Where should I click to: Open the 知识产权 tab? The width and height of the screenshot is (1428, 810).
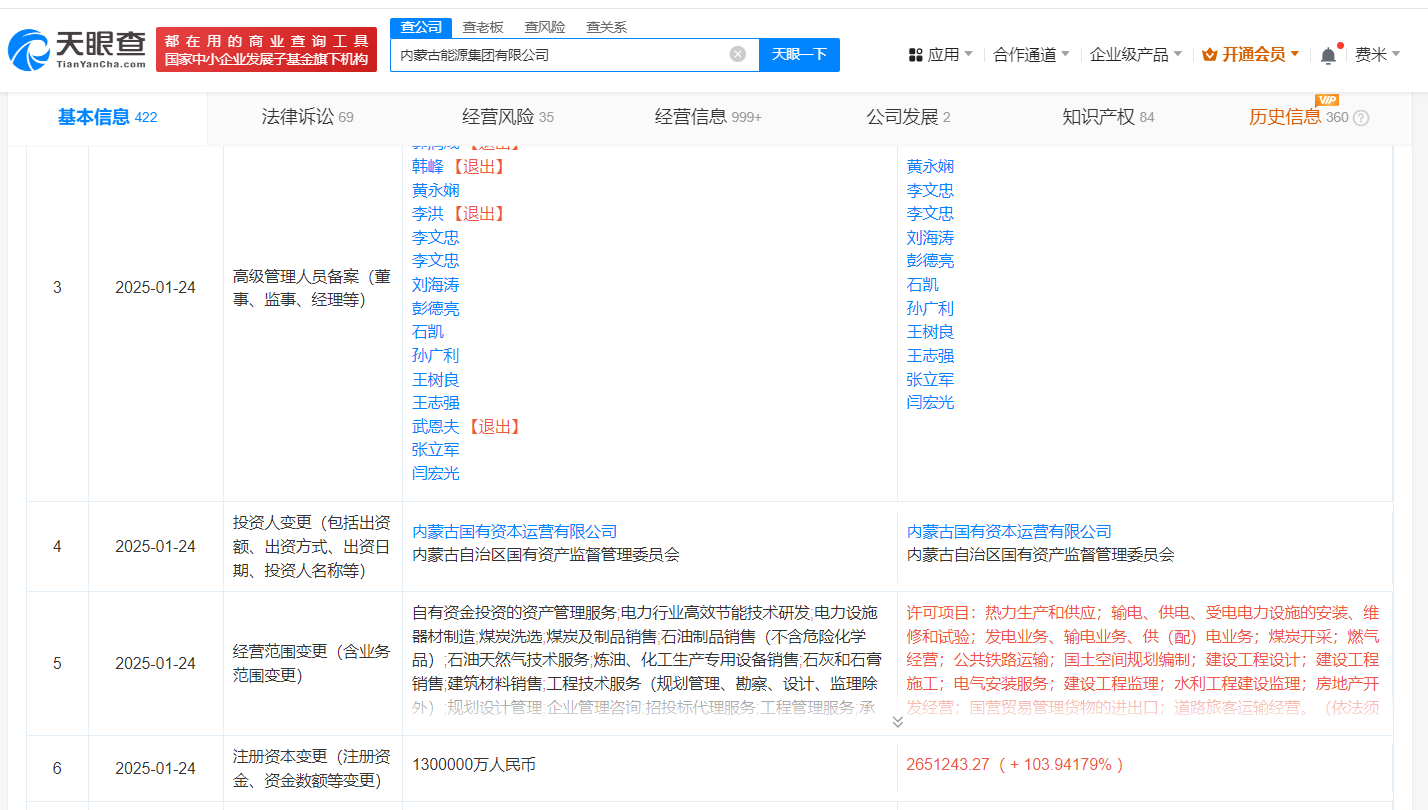pos(1108,117)
